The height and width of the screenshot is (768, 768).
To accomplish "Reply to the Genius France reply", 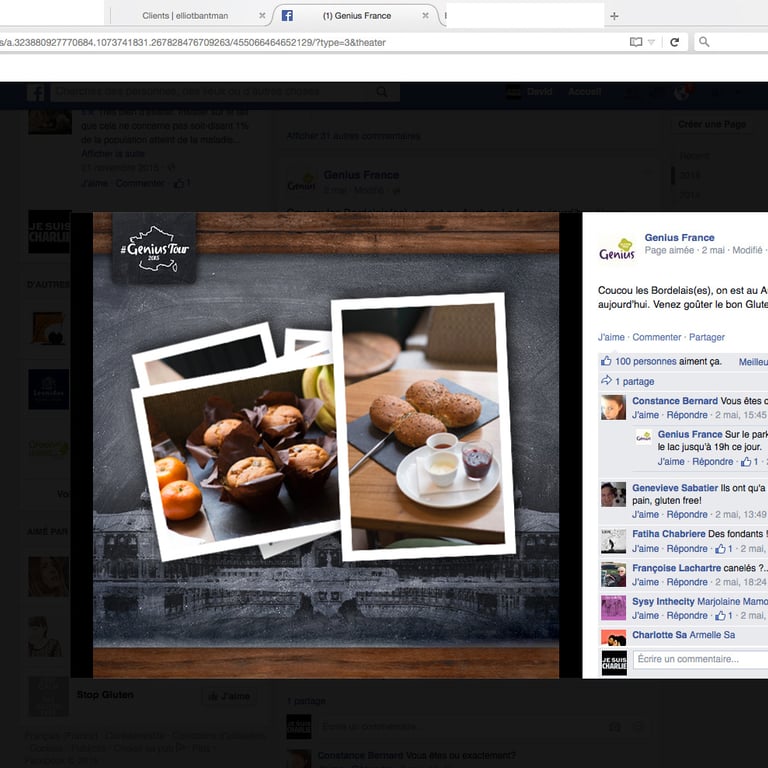I will 713,461.
